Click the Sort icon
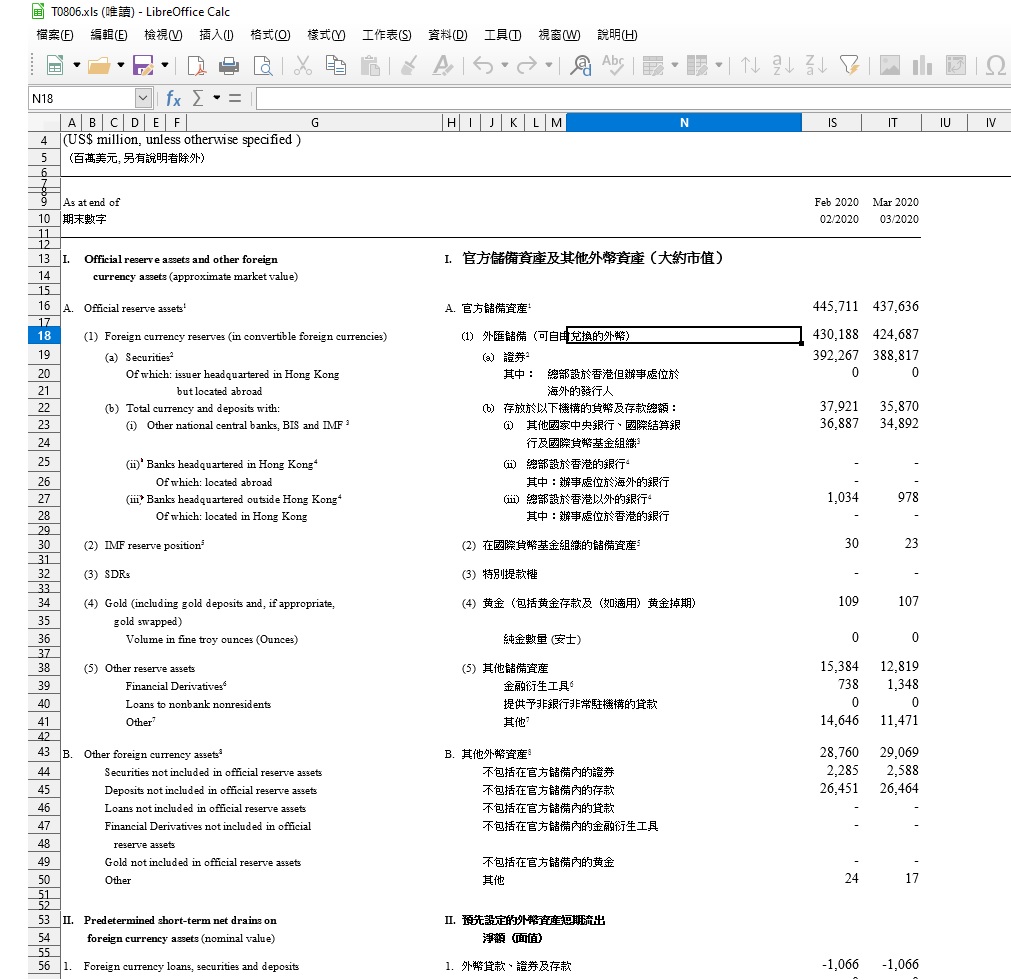This screenshot has width=1011, height=980. coord(751,65)
